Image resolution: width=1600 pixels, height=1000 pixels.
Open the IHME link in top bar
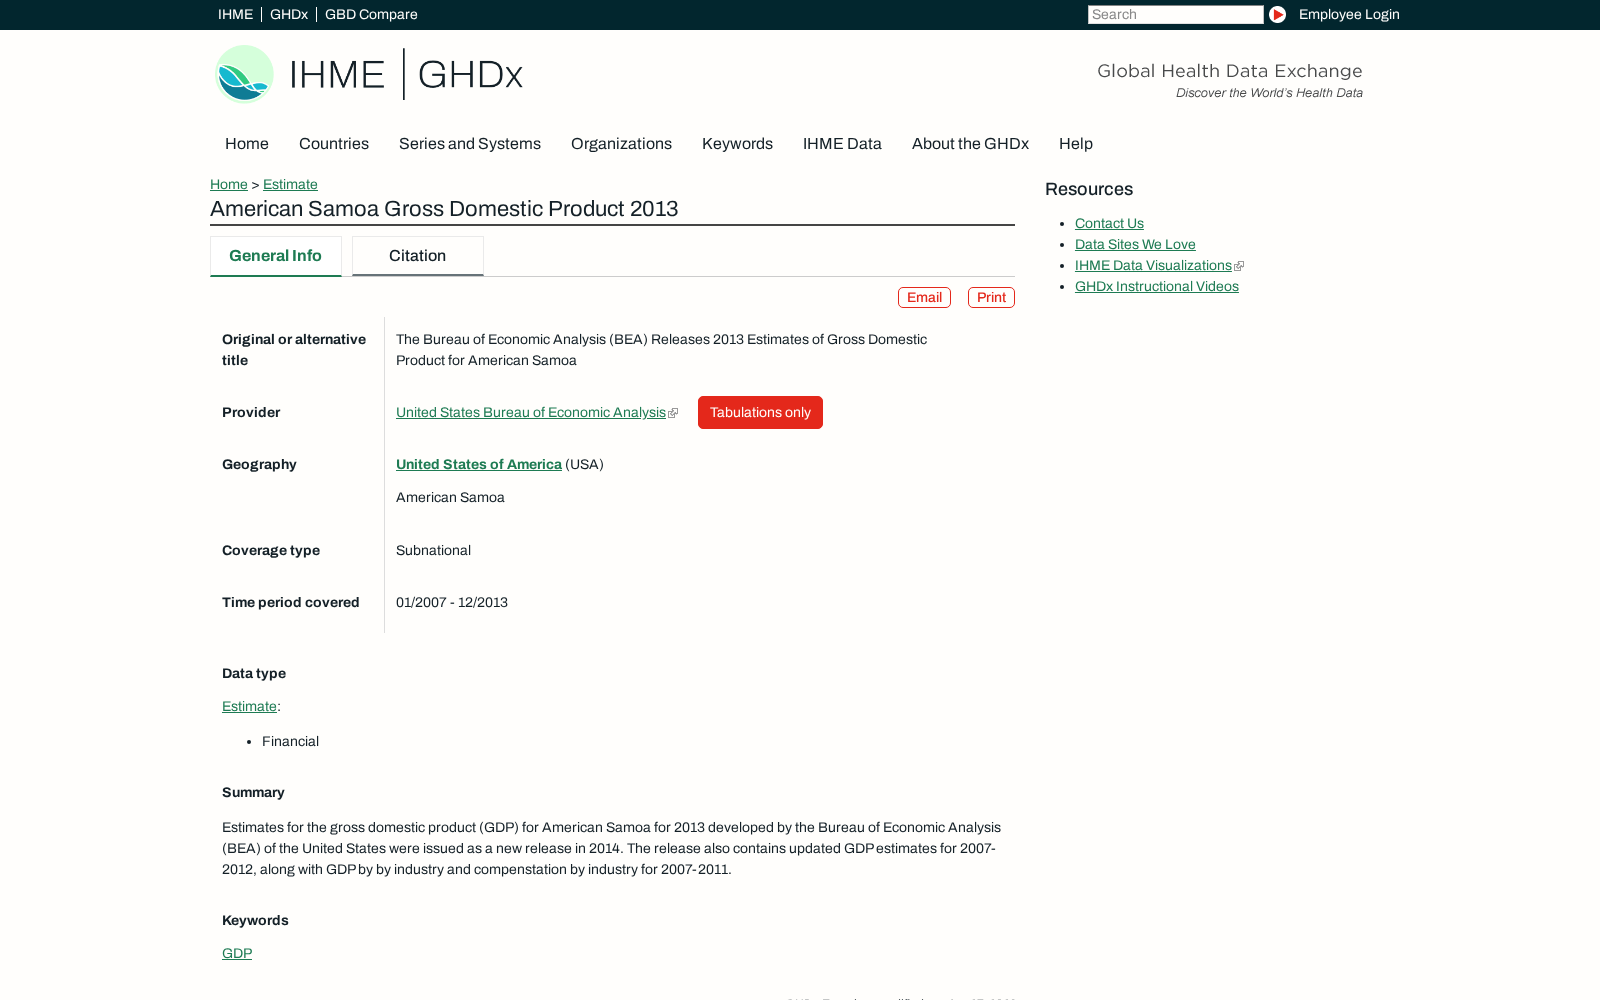[235, 14]
